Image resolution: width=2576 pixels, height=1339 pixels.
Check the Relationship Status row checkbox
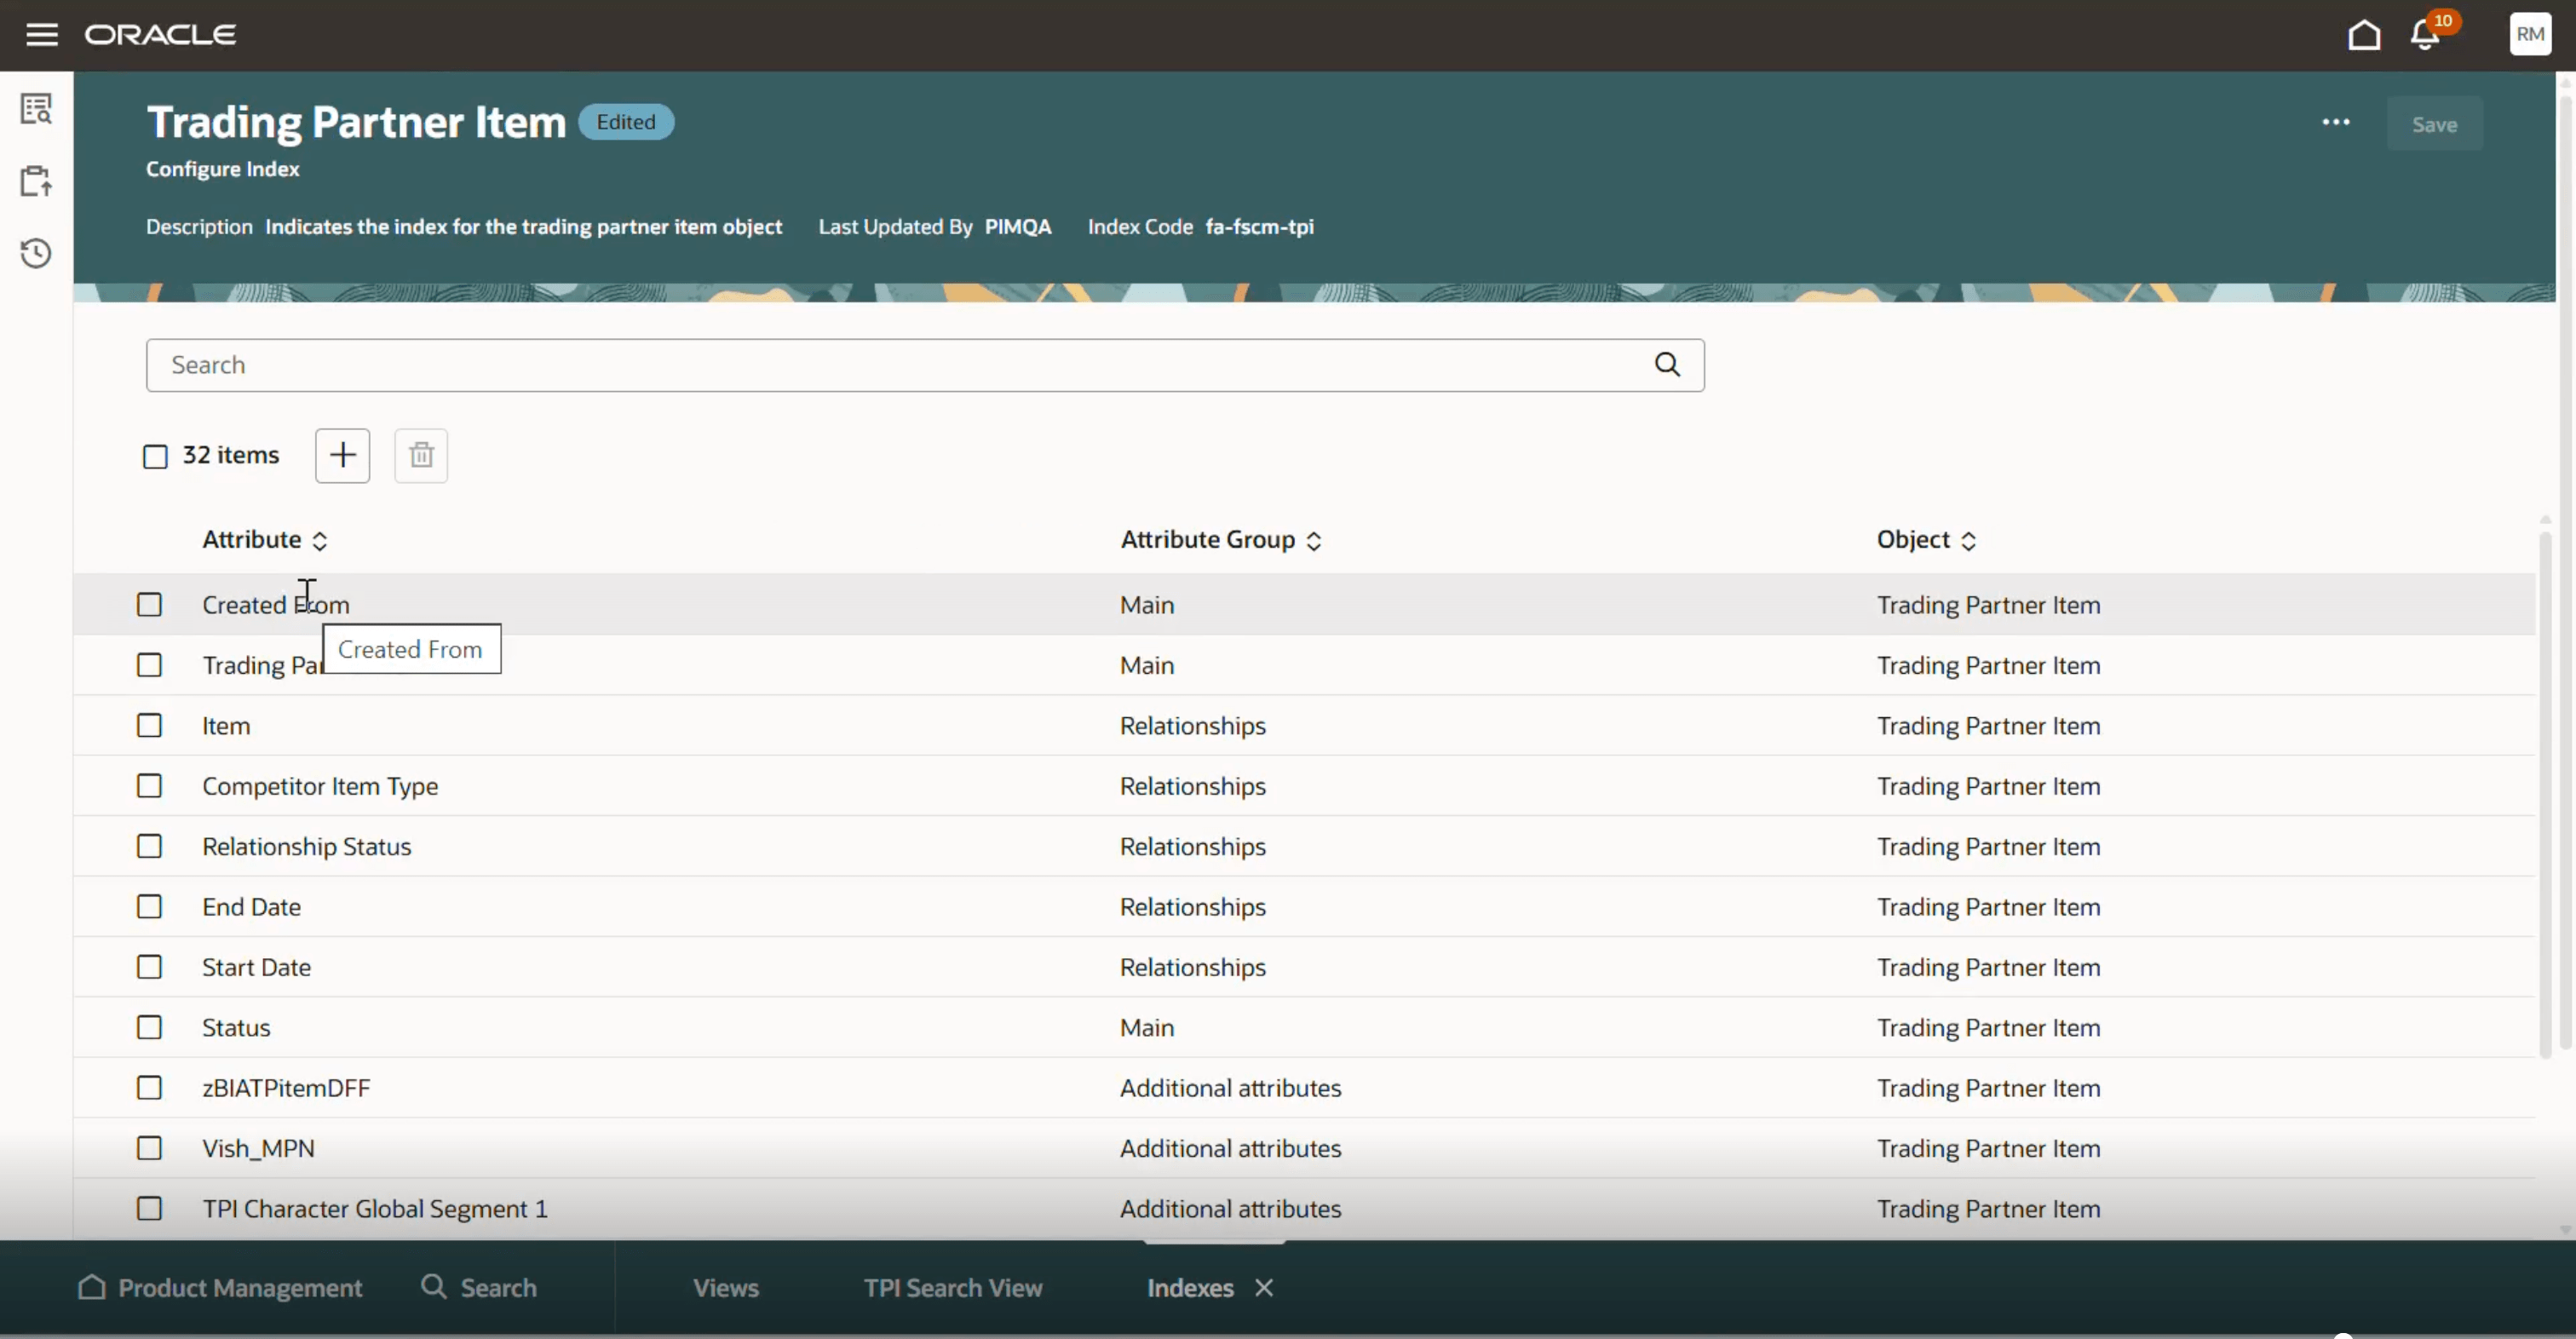tap(149, 846)
